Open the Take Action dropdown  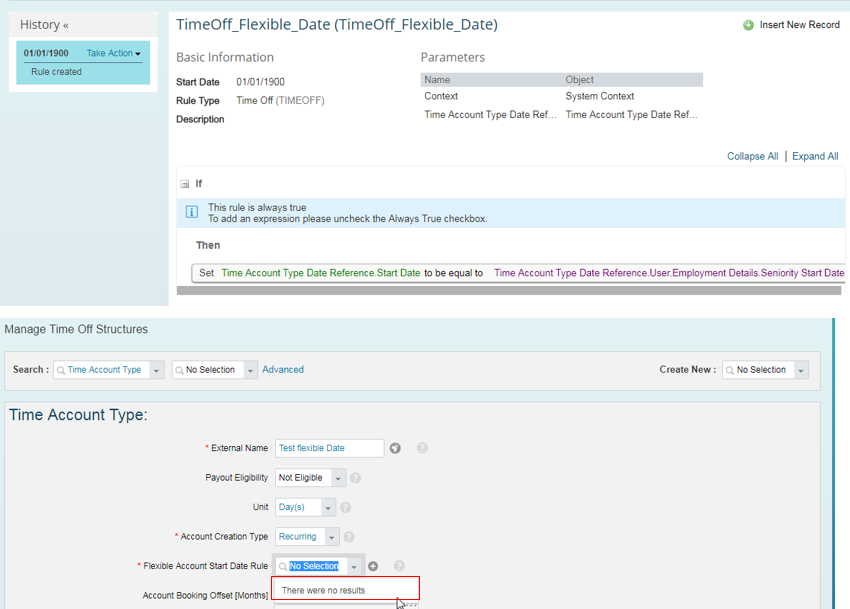[x=113, y=53]
